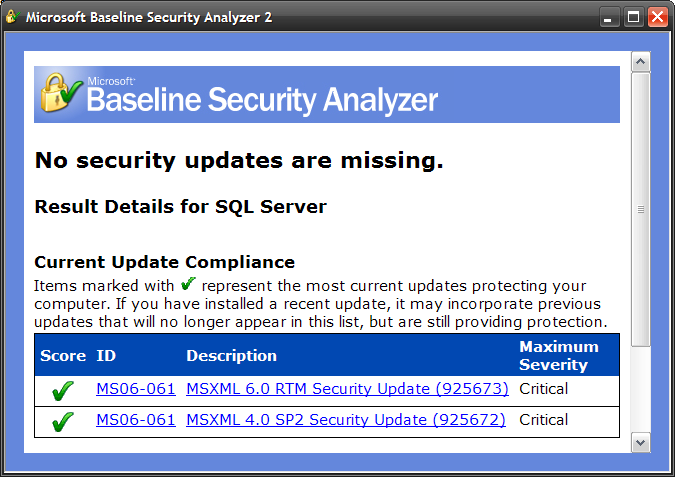The image size is (675, 477).
Task: Close the Baseline Security Analyzer window
Action: pyautogui.click(x=657, y=17)
